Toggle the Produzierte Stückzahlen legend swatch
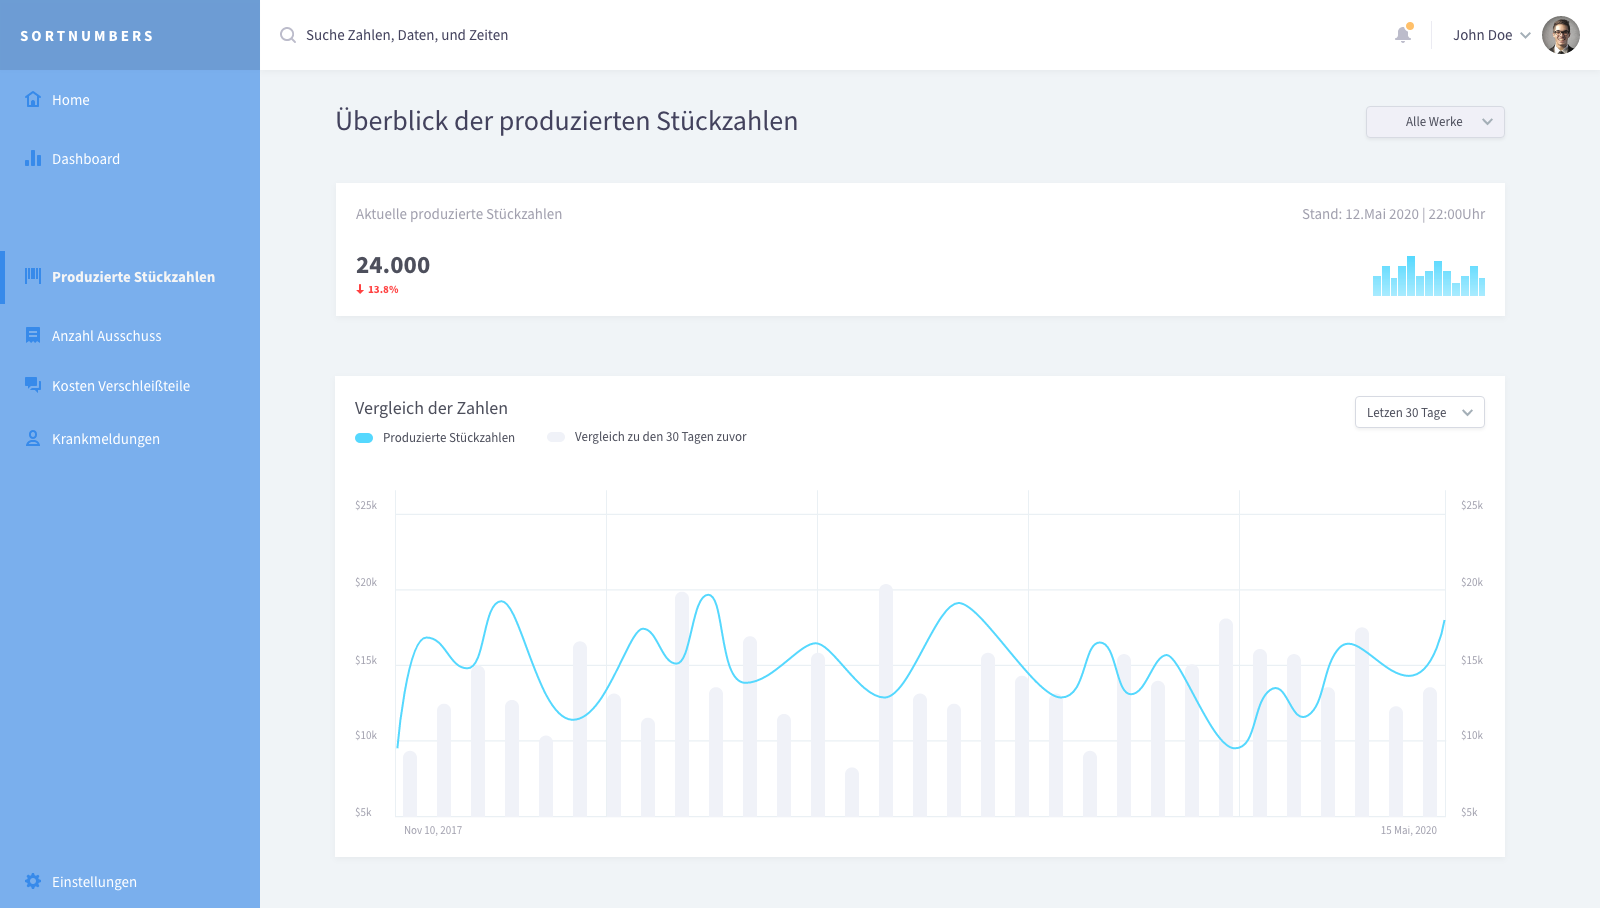The image size is (1600, 908). pyautogui.click(x=364, y=438)
